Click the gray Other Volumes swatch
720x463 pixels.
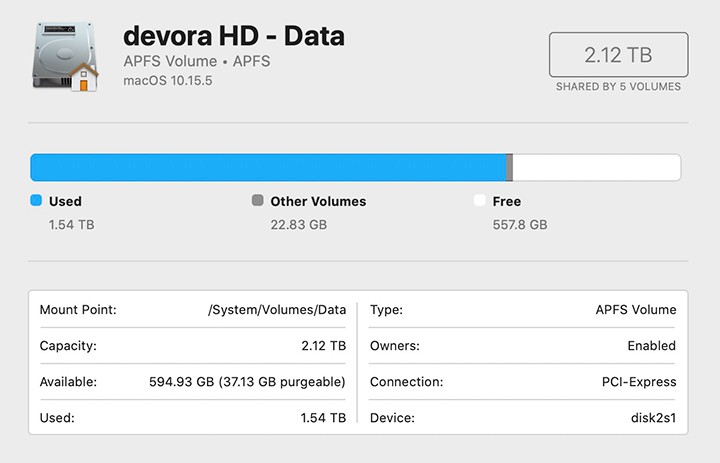tap(258, 201)
